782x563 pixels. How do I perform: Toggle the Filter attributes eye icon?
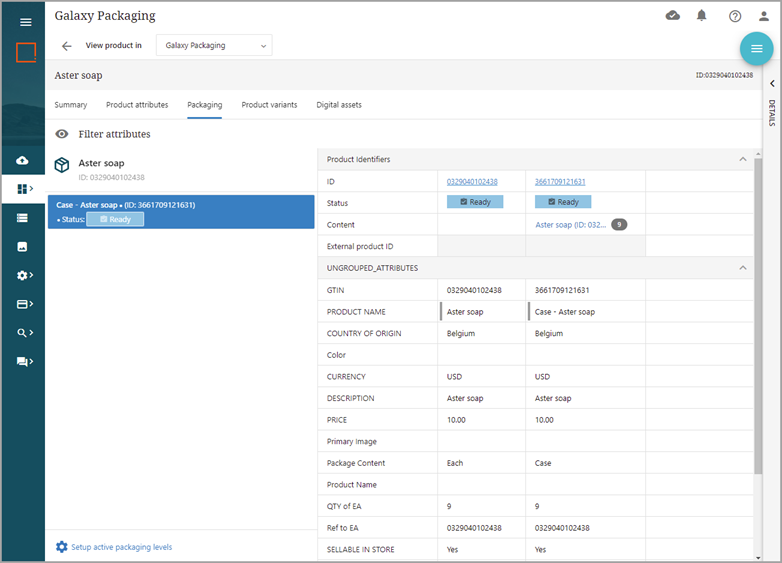(x=62, y=134)
